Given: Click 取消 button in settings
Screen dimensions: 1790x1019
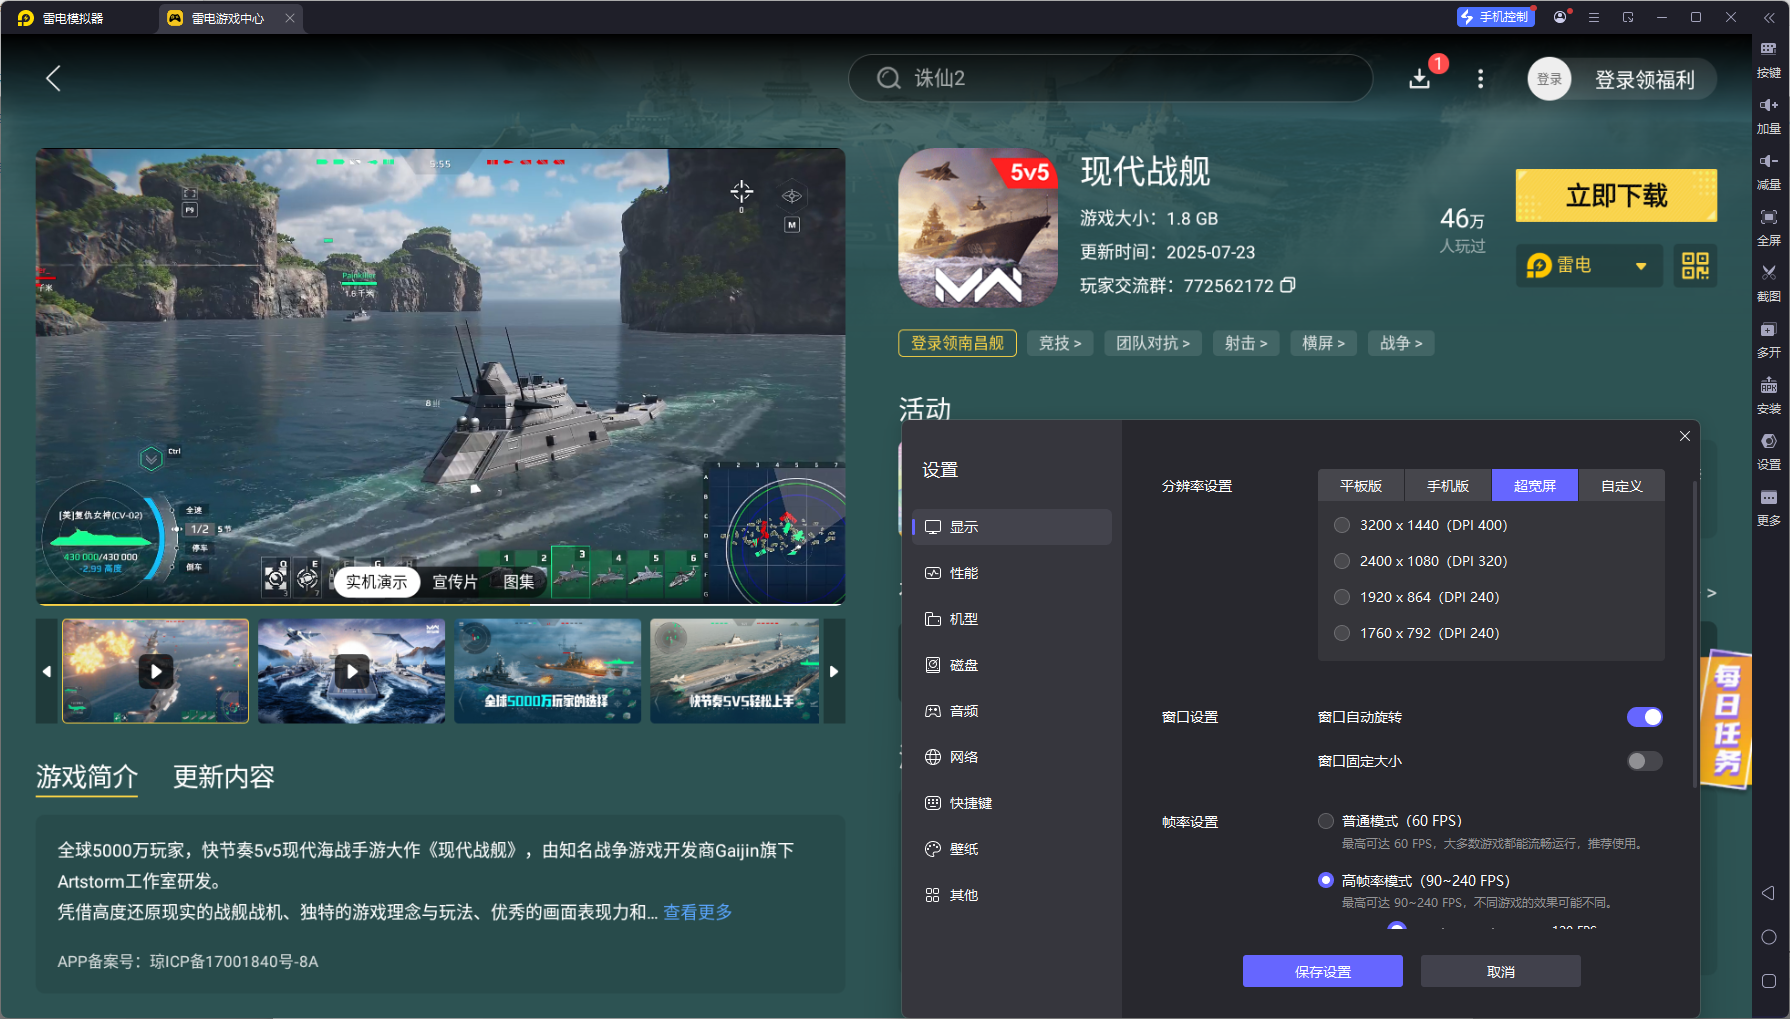Looking at the screenshot, I should point(1501,971).
